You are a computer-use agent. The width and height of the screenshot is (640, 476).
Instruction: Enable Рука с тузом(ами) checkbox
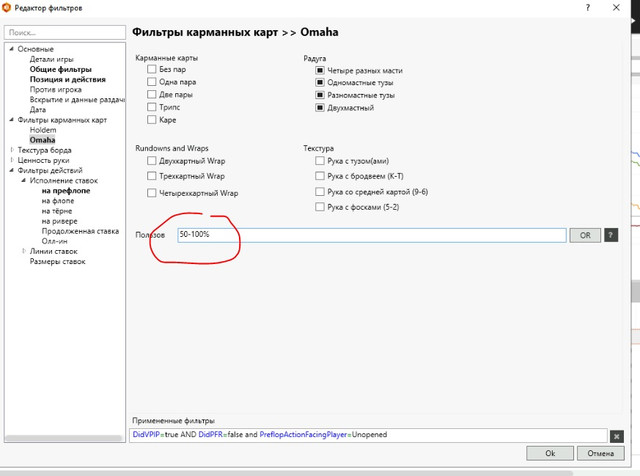320,161
